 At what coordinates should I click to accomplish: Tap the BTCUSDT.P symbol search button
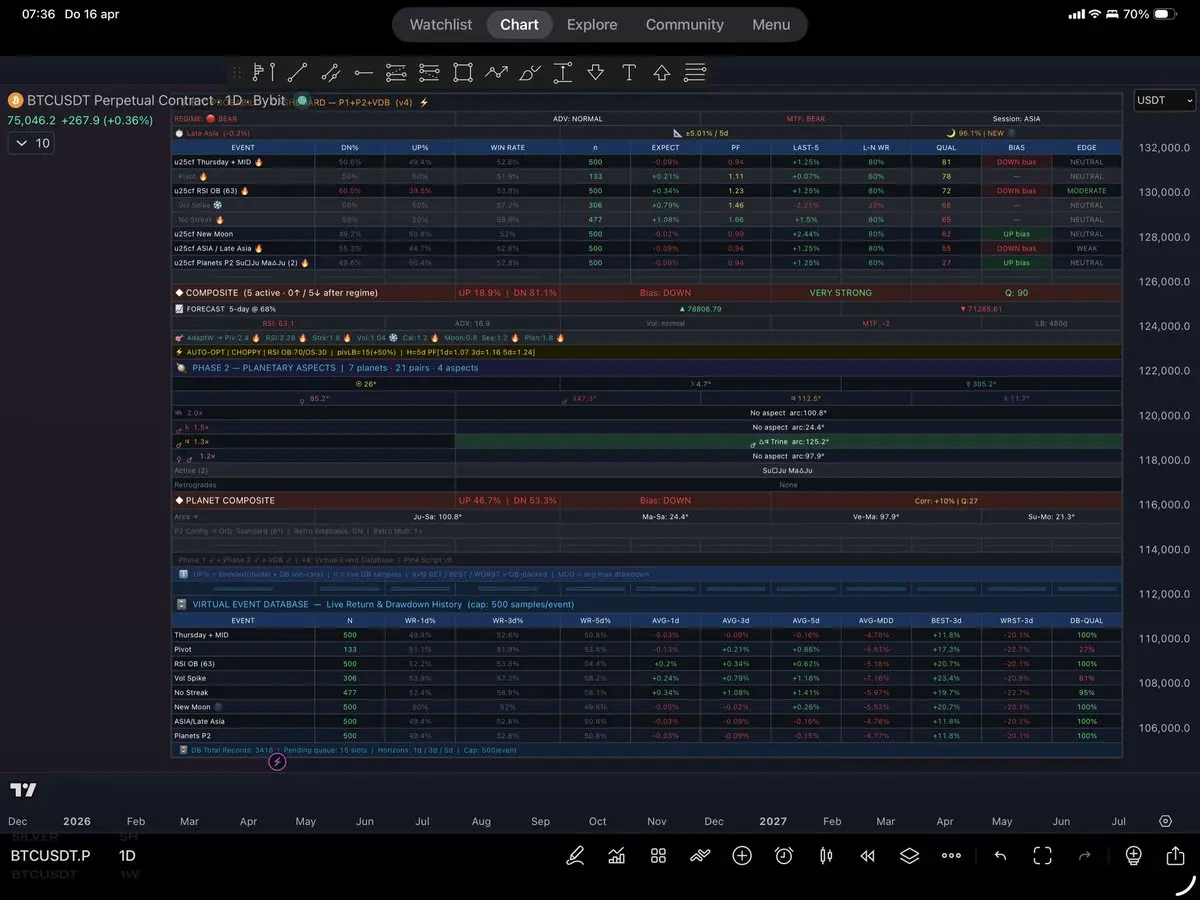tap(50, 856)
